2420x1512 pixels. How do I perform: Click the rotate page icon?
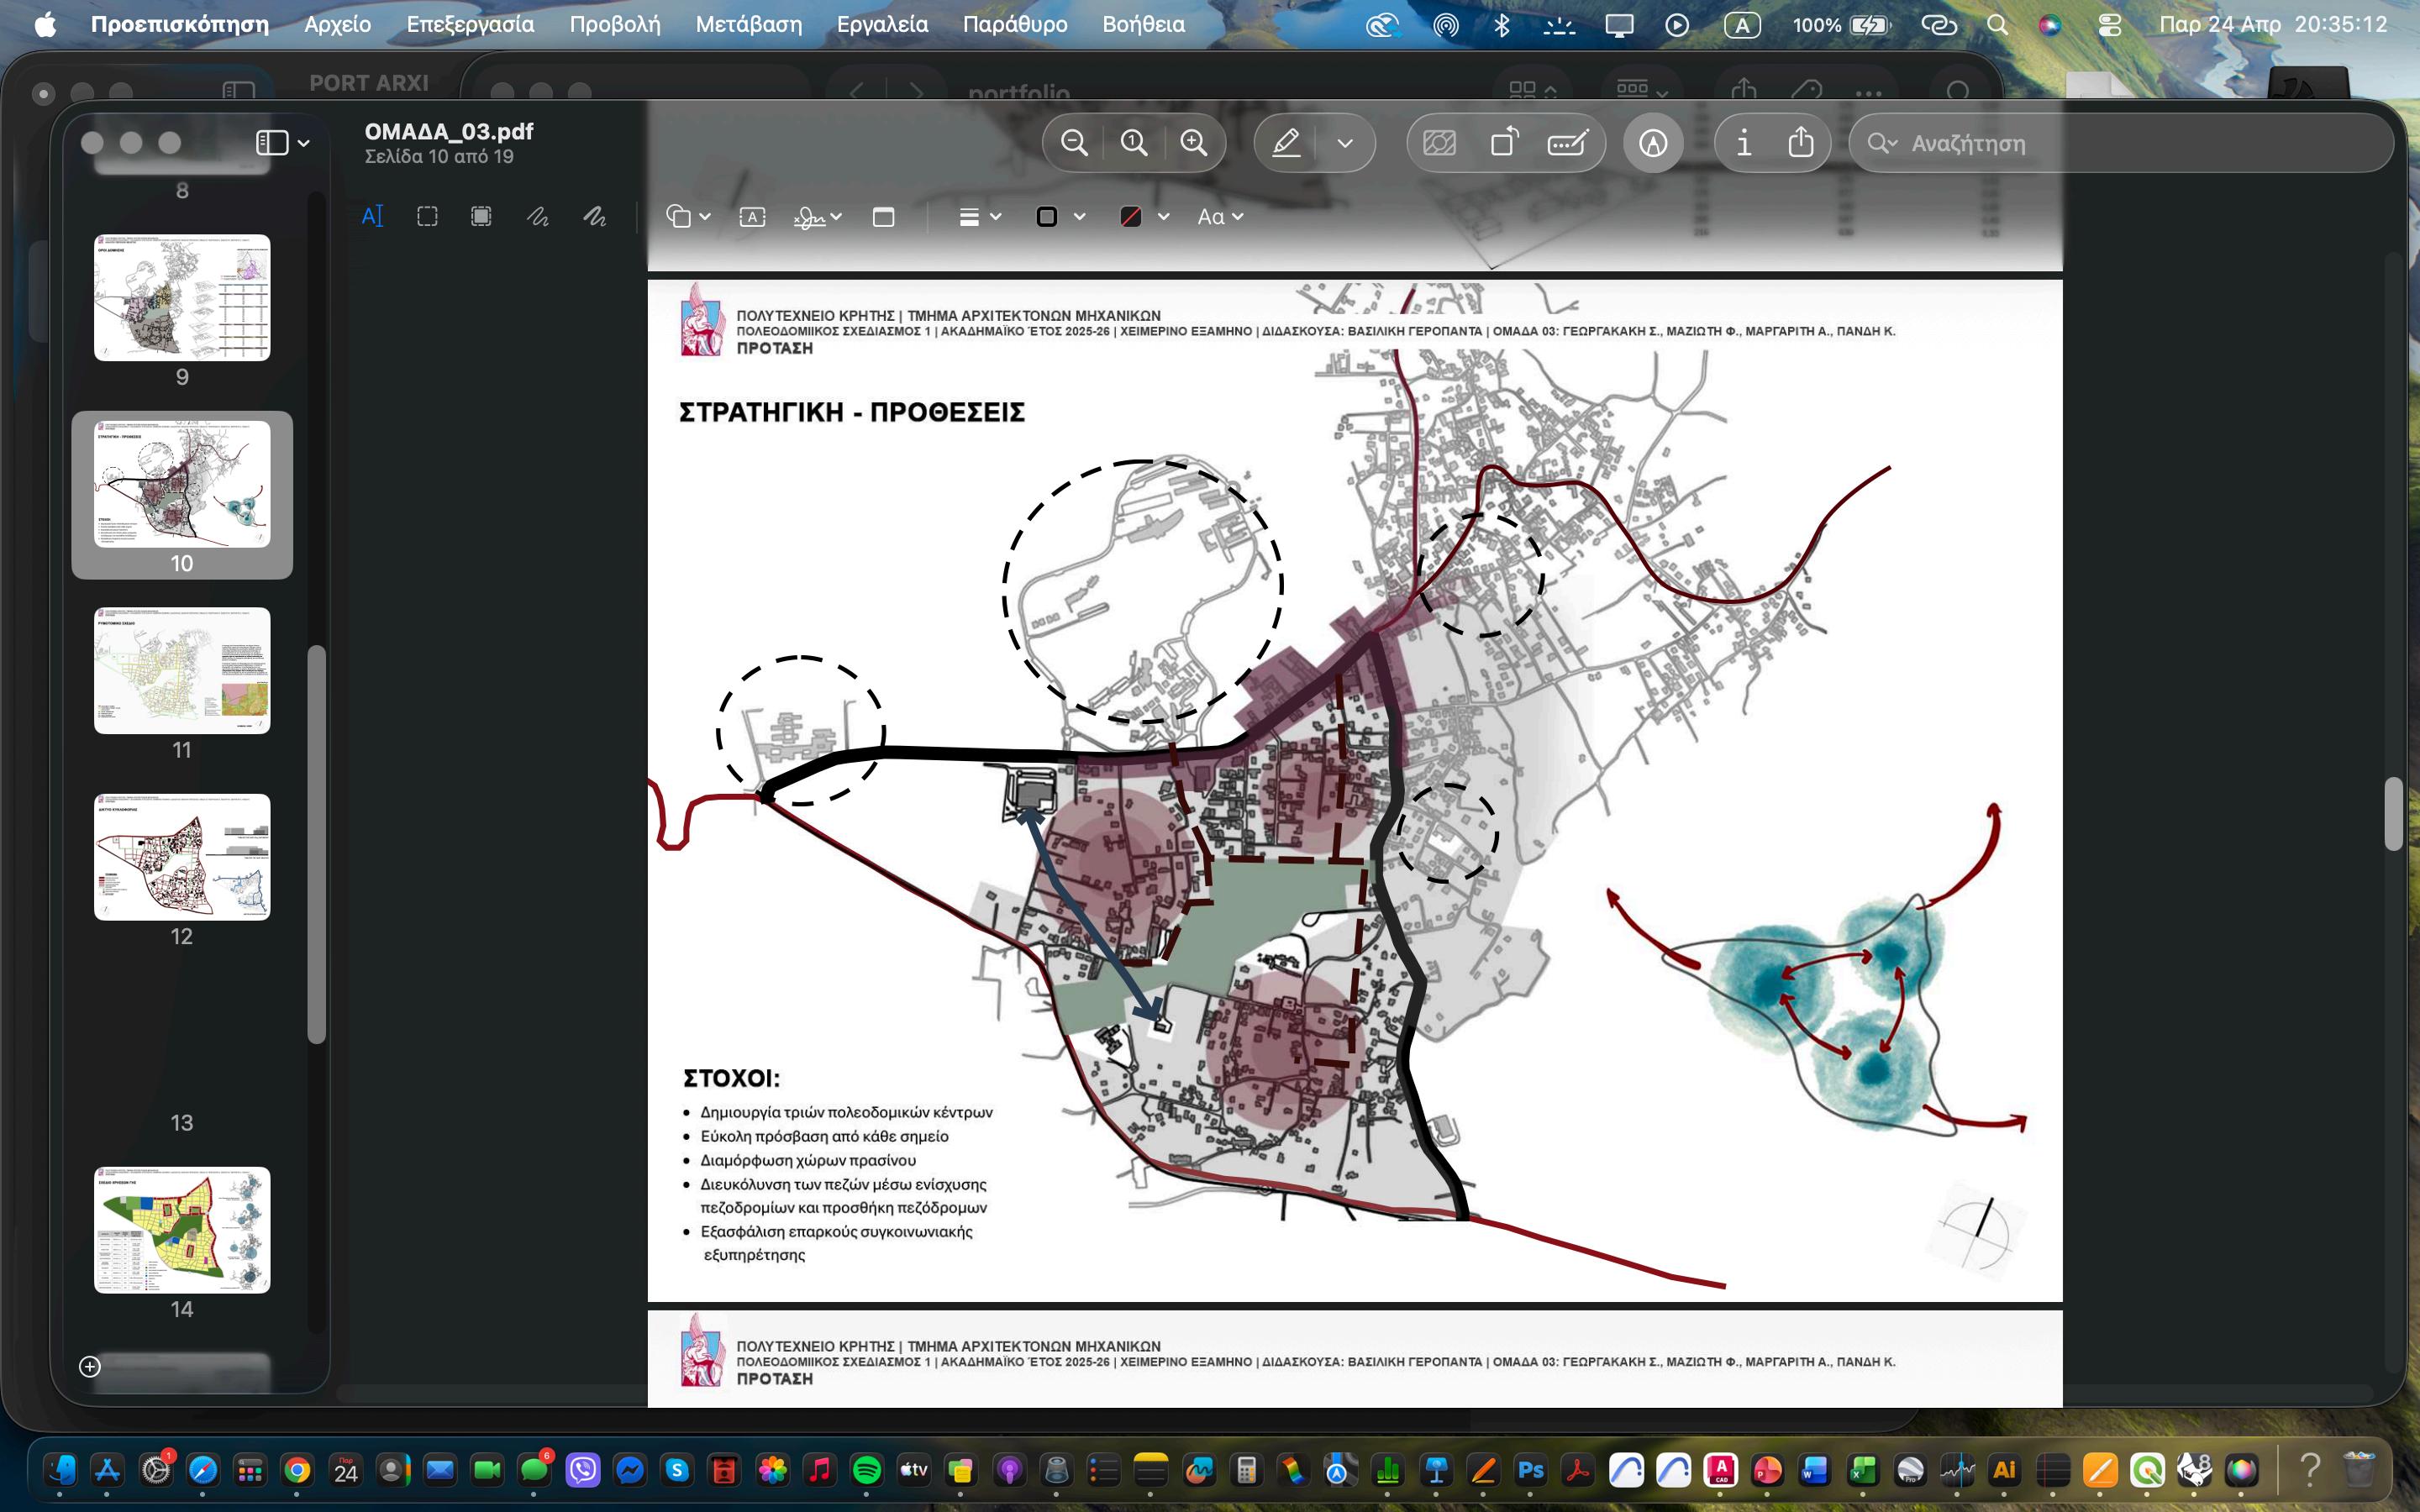[1503, 143]
